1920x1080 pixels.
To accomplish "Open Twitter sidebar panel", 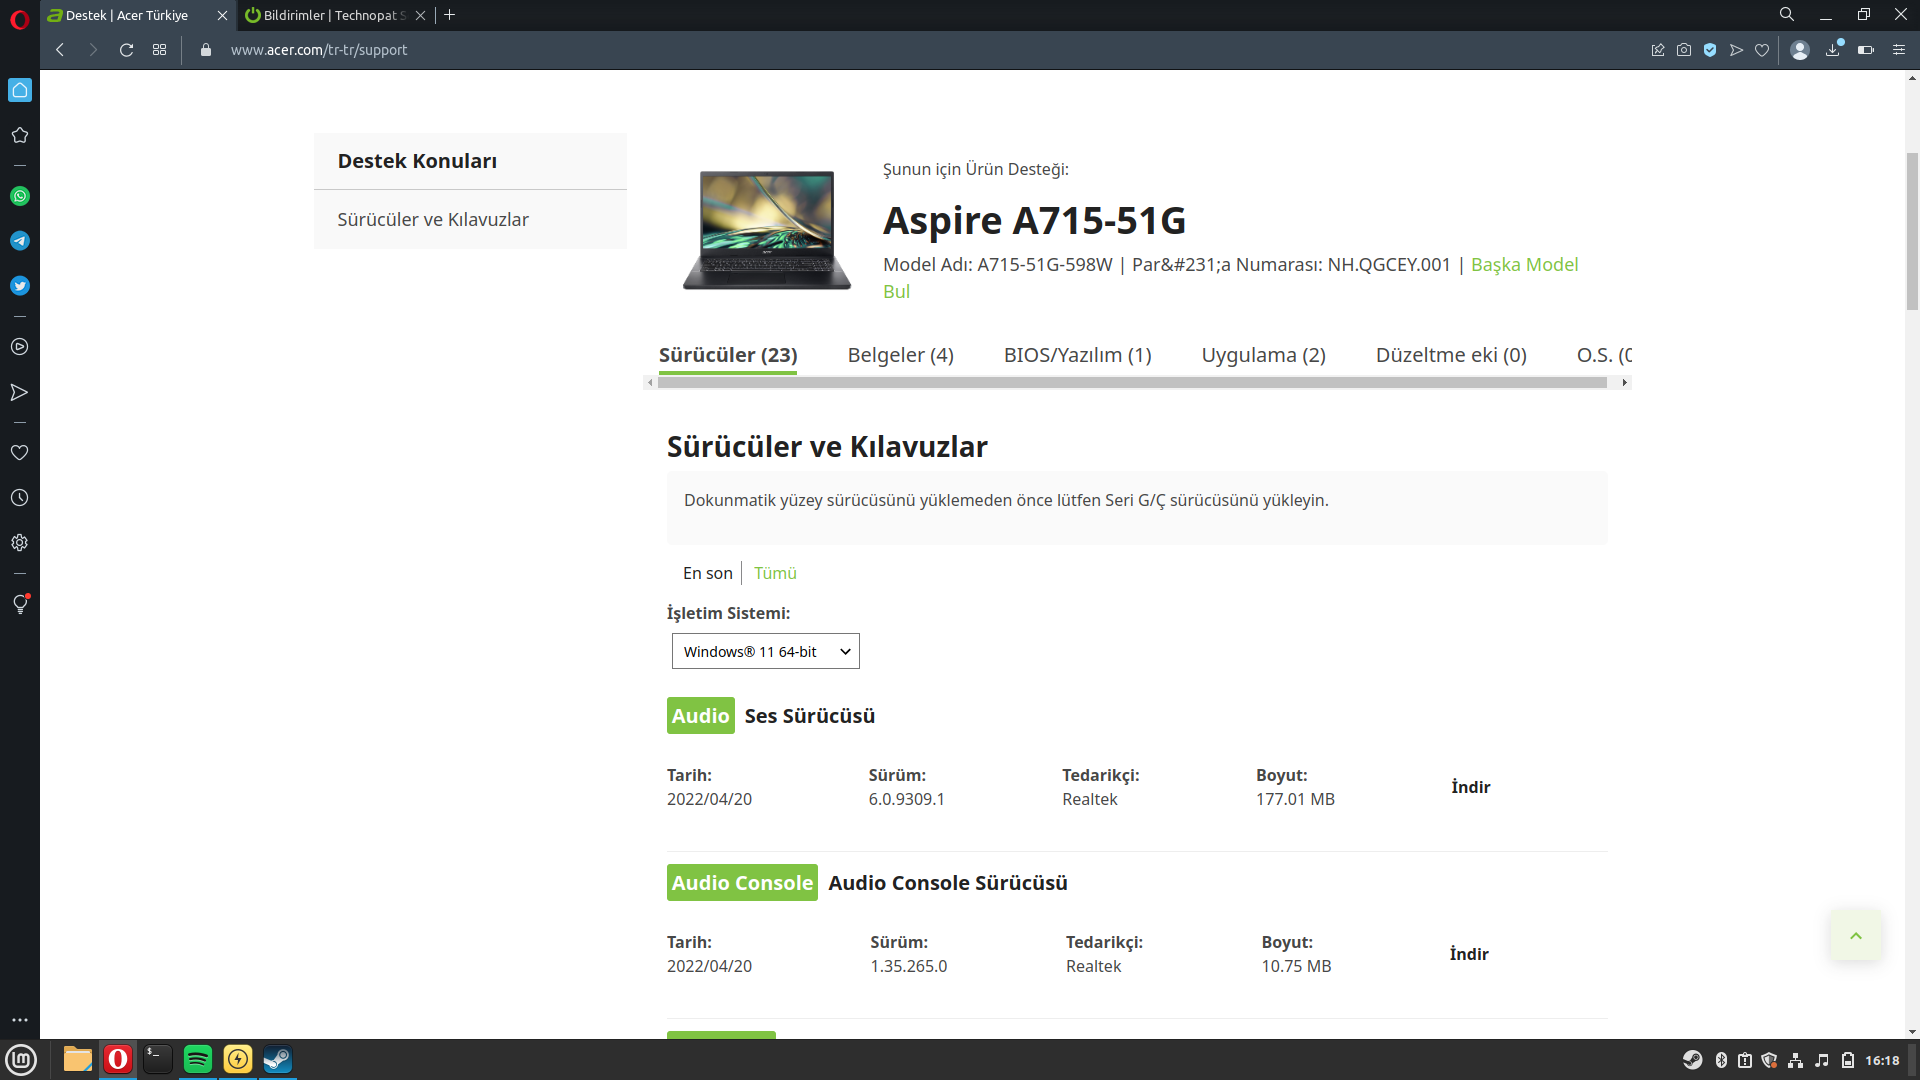I will pos(20,286).
